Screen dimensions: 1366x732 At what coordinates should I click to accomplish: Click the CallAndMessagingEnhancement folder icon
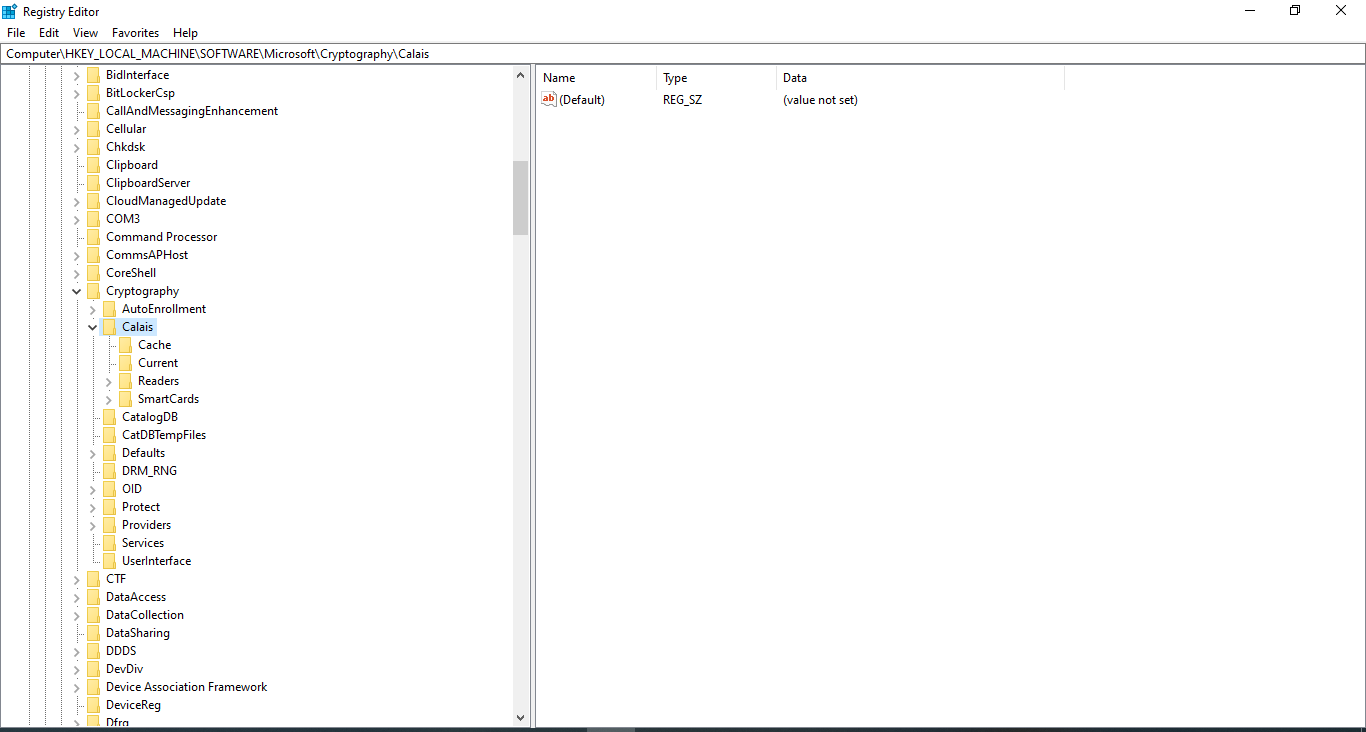(x=94, y=111)
